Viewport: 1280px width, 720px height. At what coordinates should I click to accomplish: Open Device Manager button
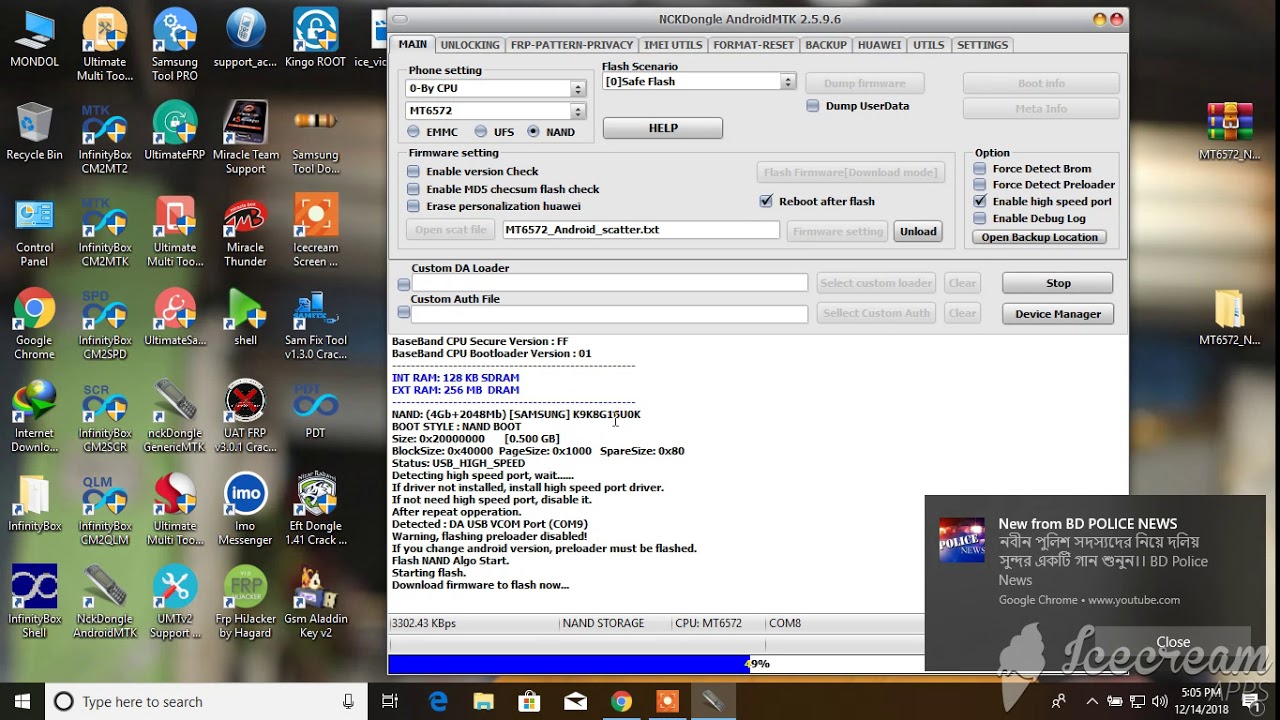(x=1058, y=314)
